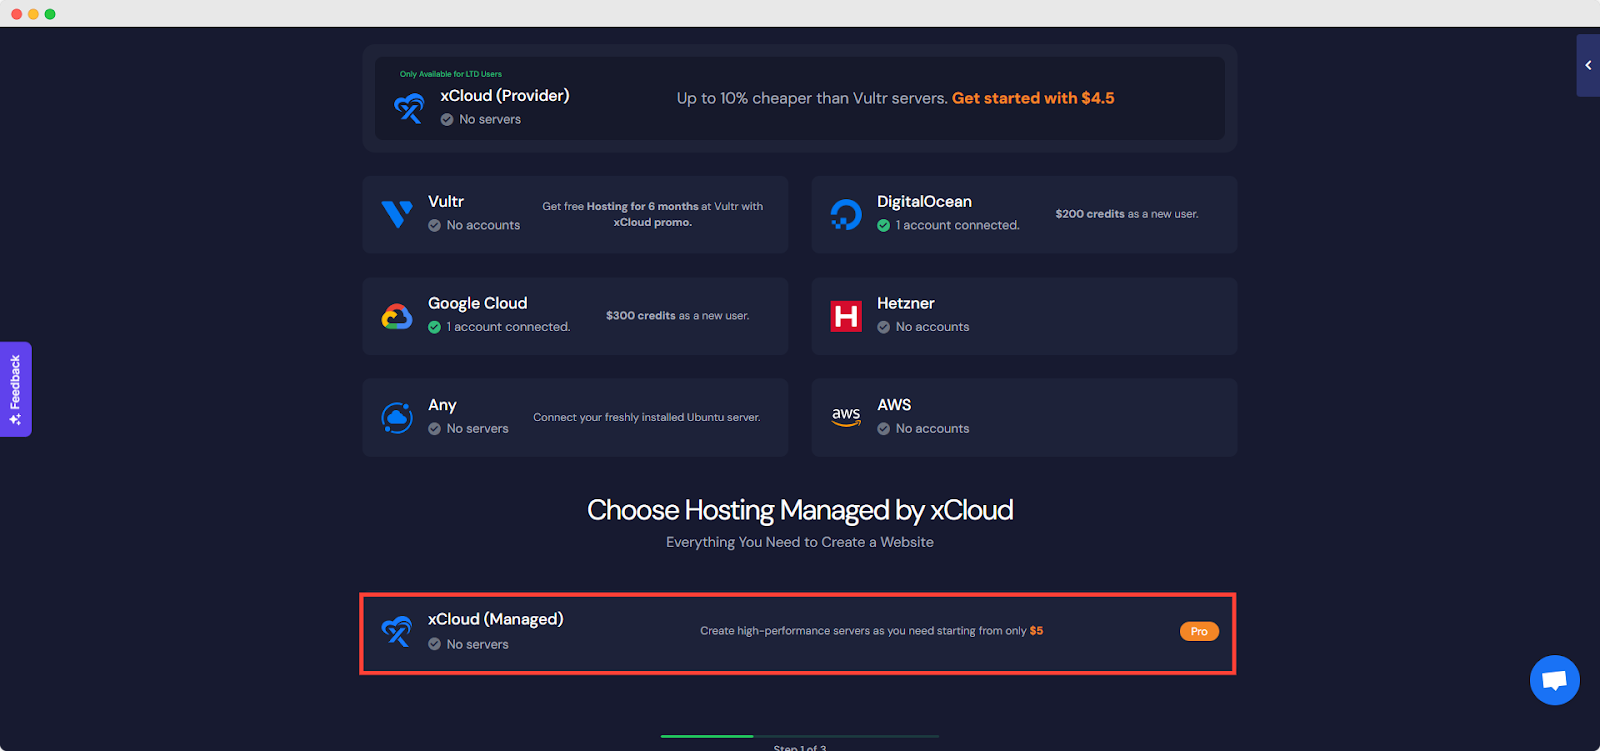Click the Vultr logo icon
The height and width of the screenshot is (751, 1600).
point(397,214)
